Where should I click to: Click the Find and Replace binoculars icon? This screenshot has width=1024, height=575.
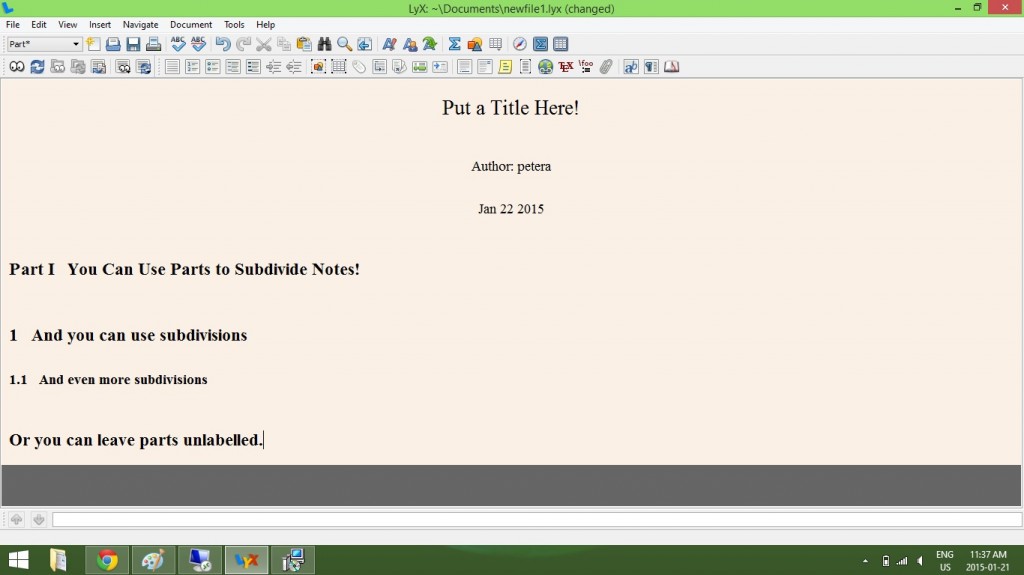pyautogui.click(x=324, y=44)
